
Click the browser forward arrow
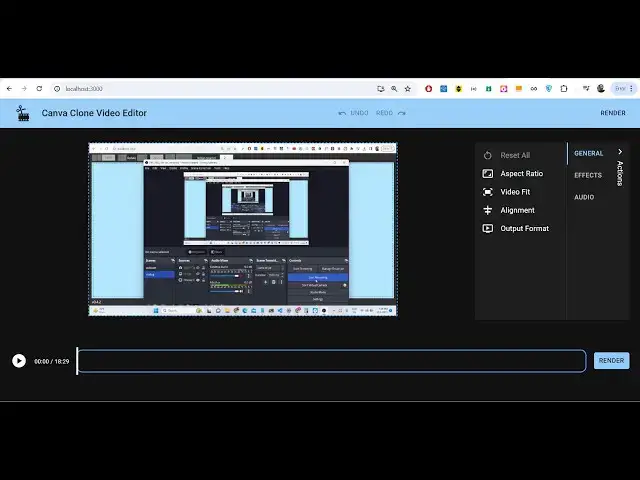24,89
